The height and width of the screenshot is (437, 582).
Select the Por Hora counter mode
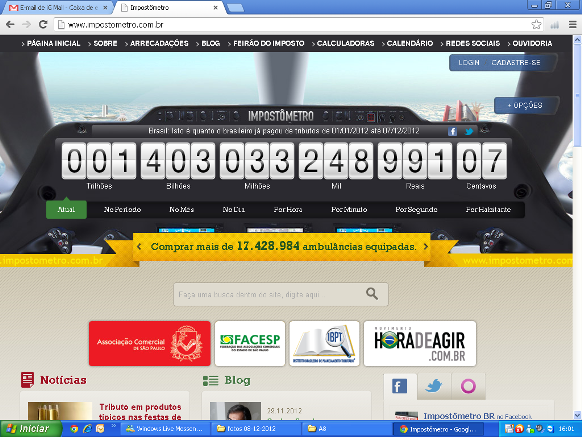coord(288,210)
